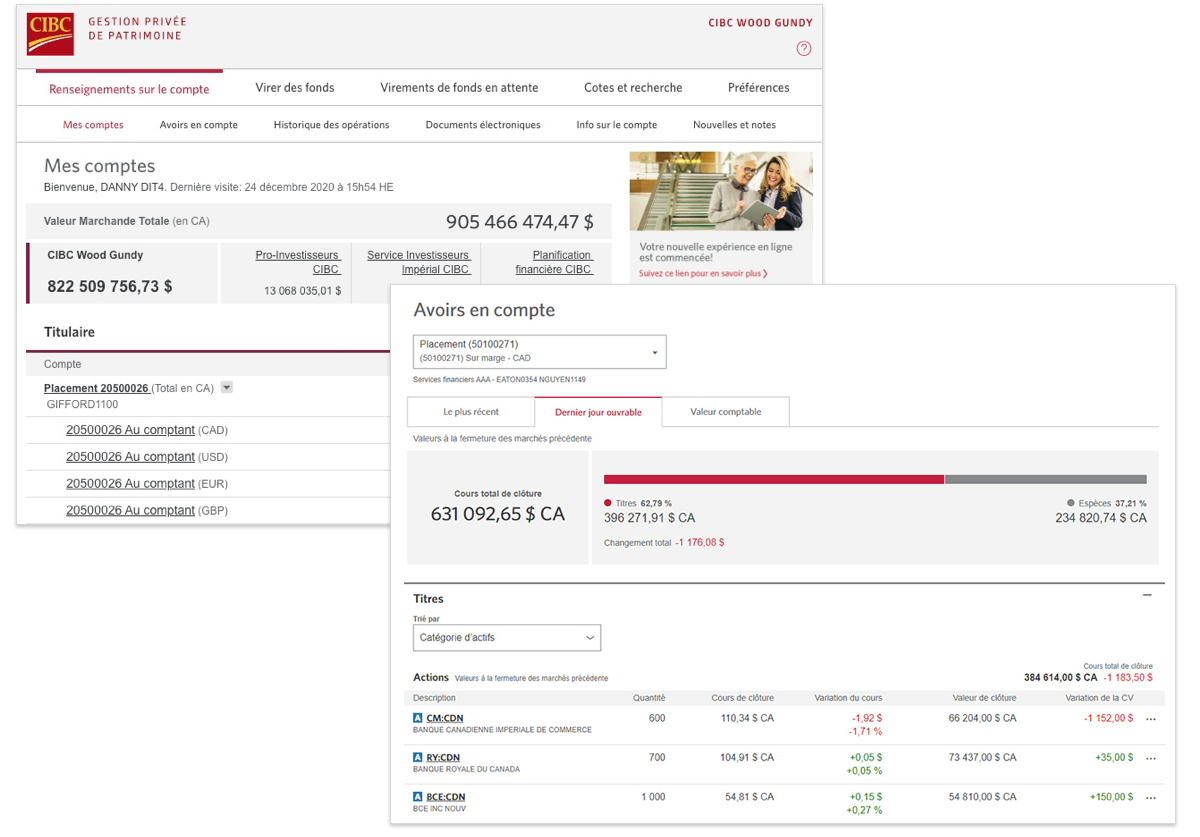Open the RY:CDN security link
Viewport: 1200px width, 837px height.
pos(443,757)
